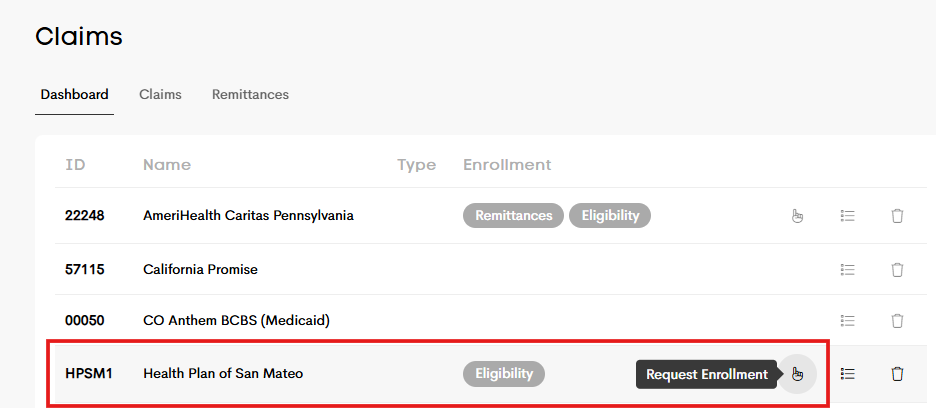936x408 pixels.
Task: Select the Dashboard tab
Action: pyautogui.click(x=75, y=94)
